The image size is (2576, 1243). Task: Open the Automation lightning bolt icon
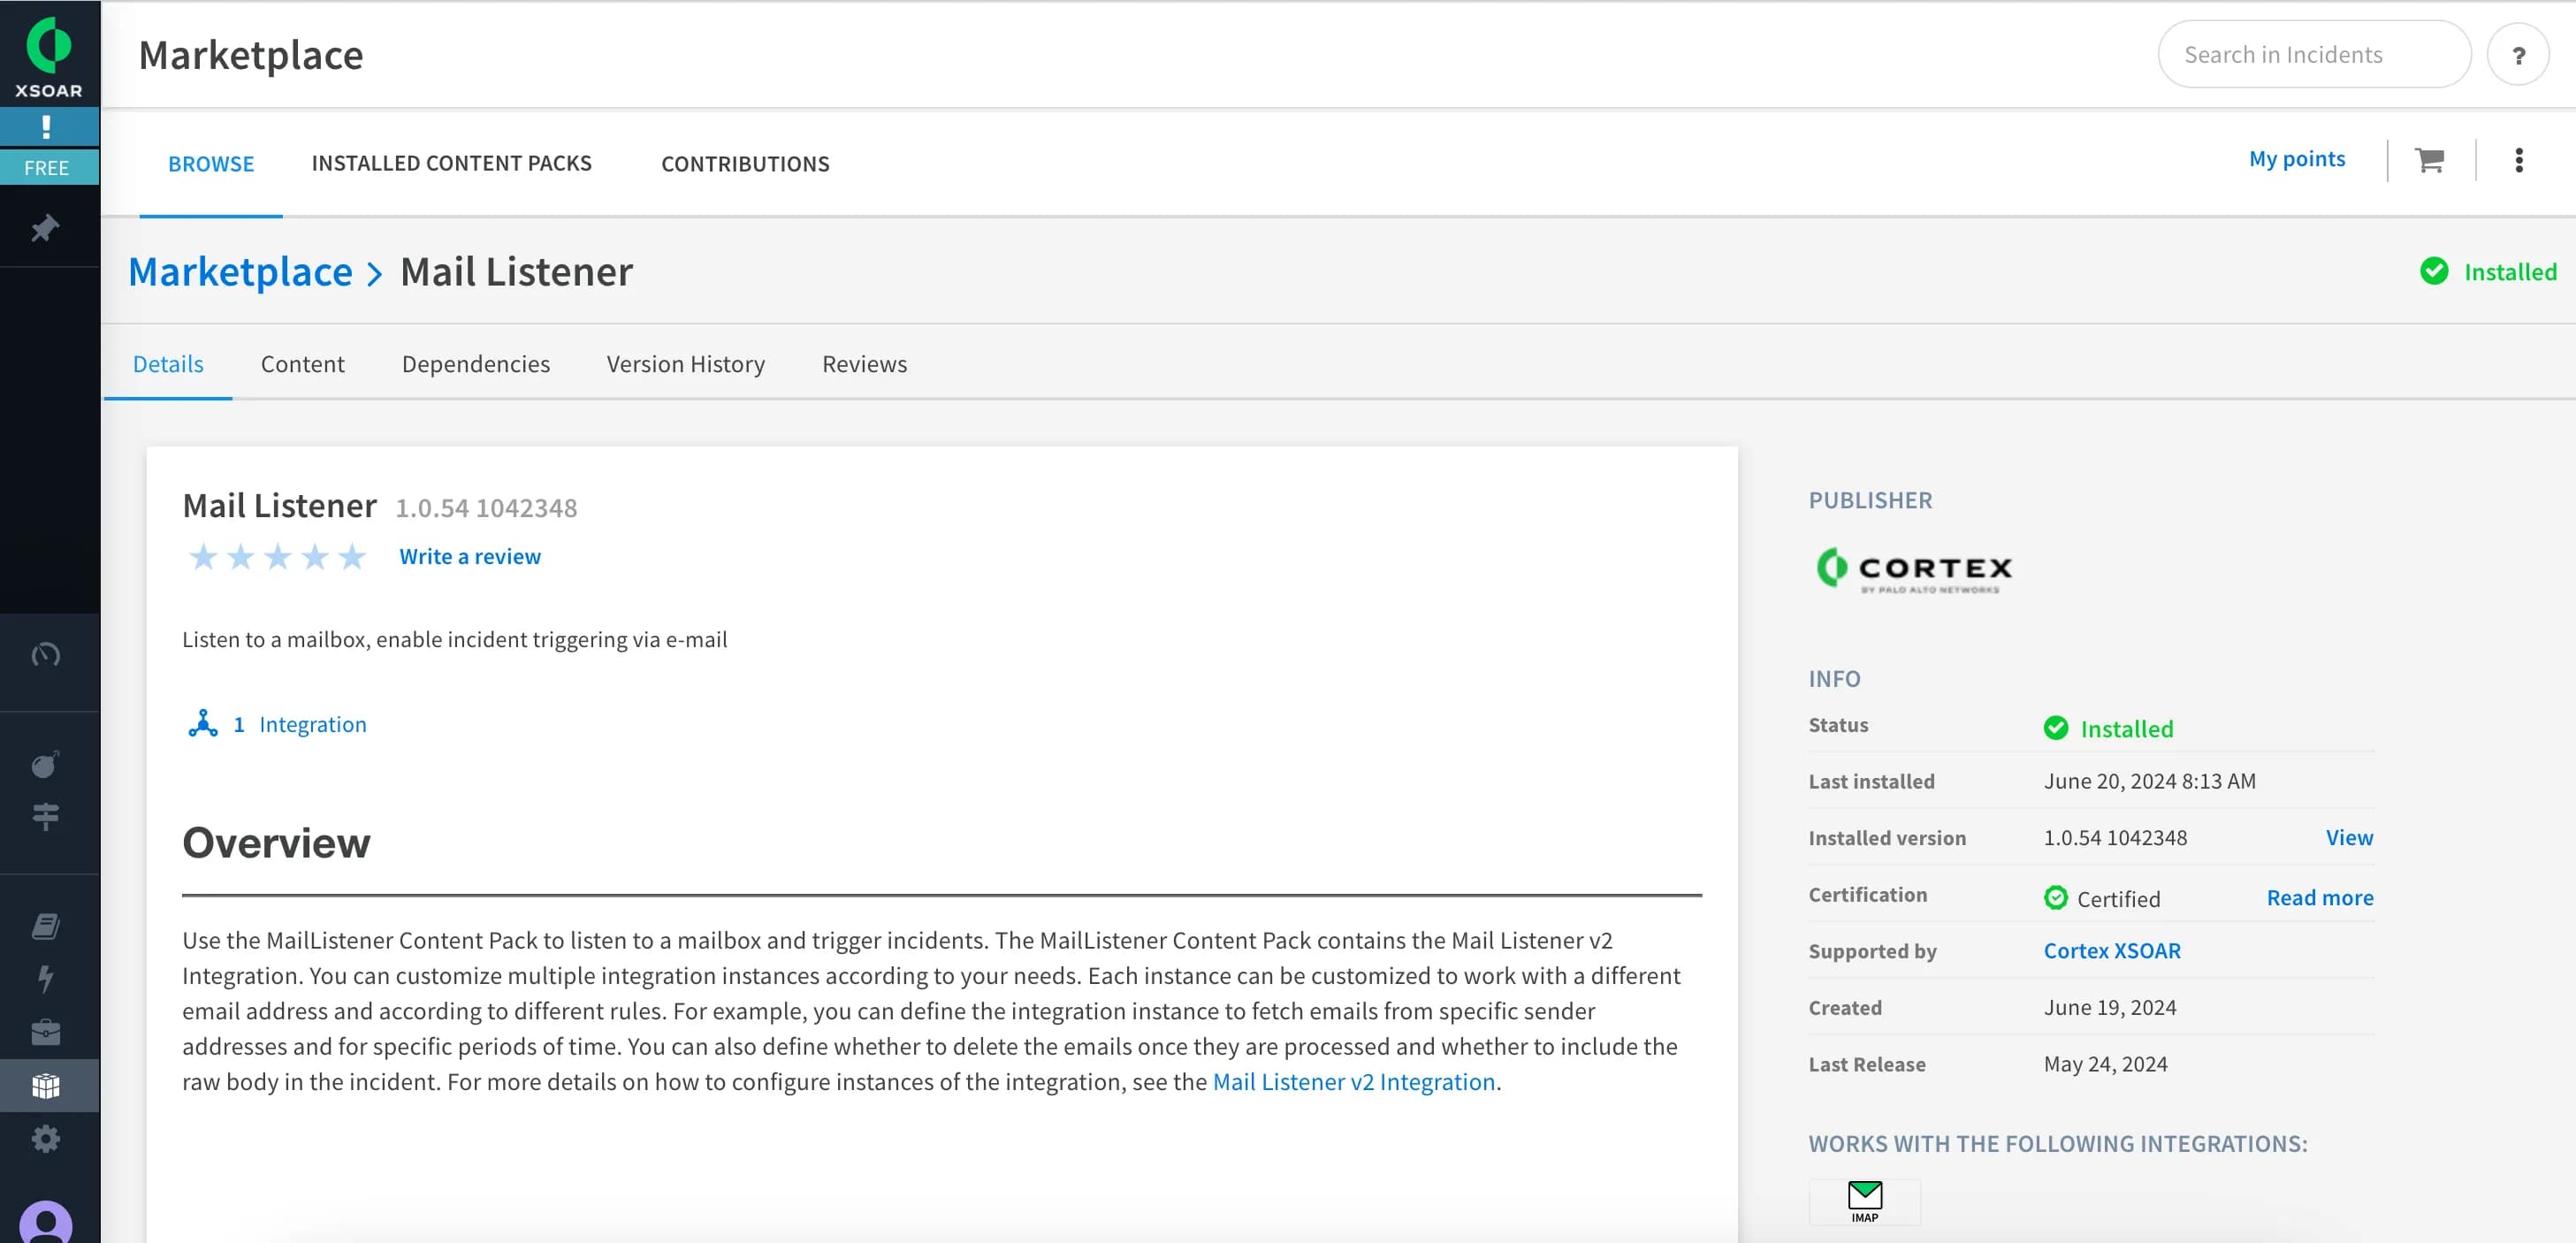coord(46,978)
